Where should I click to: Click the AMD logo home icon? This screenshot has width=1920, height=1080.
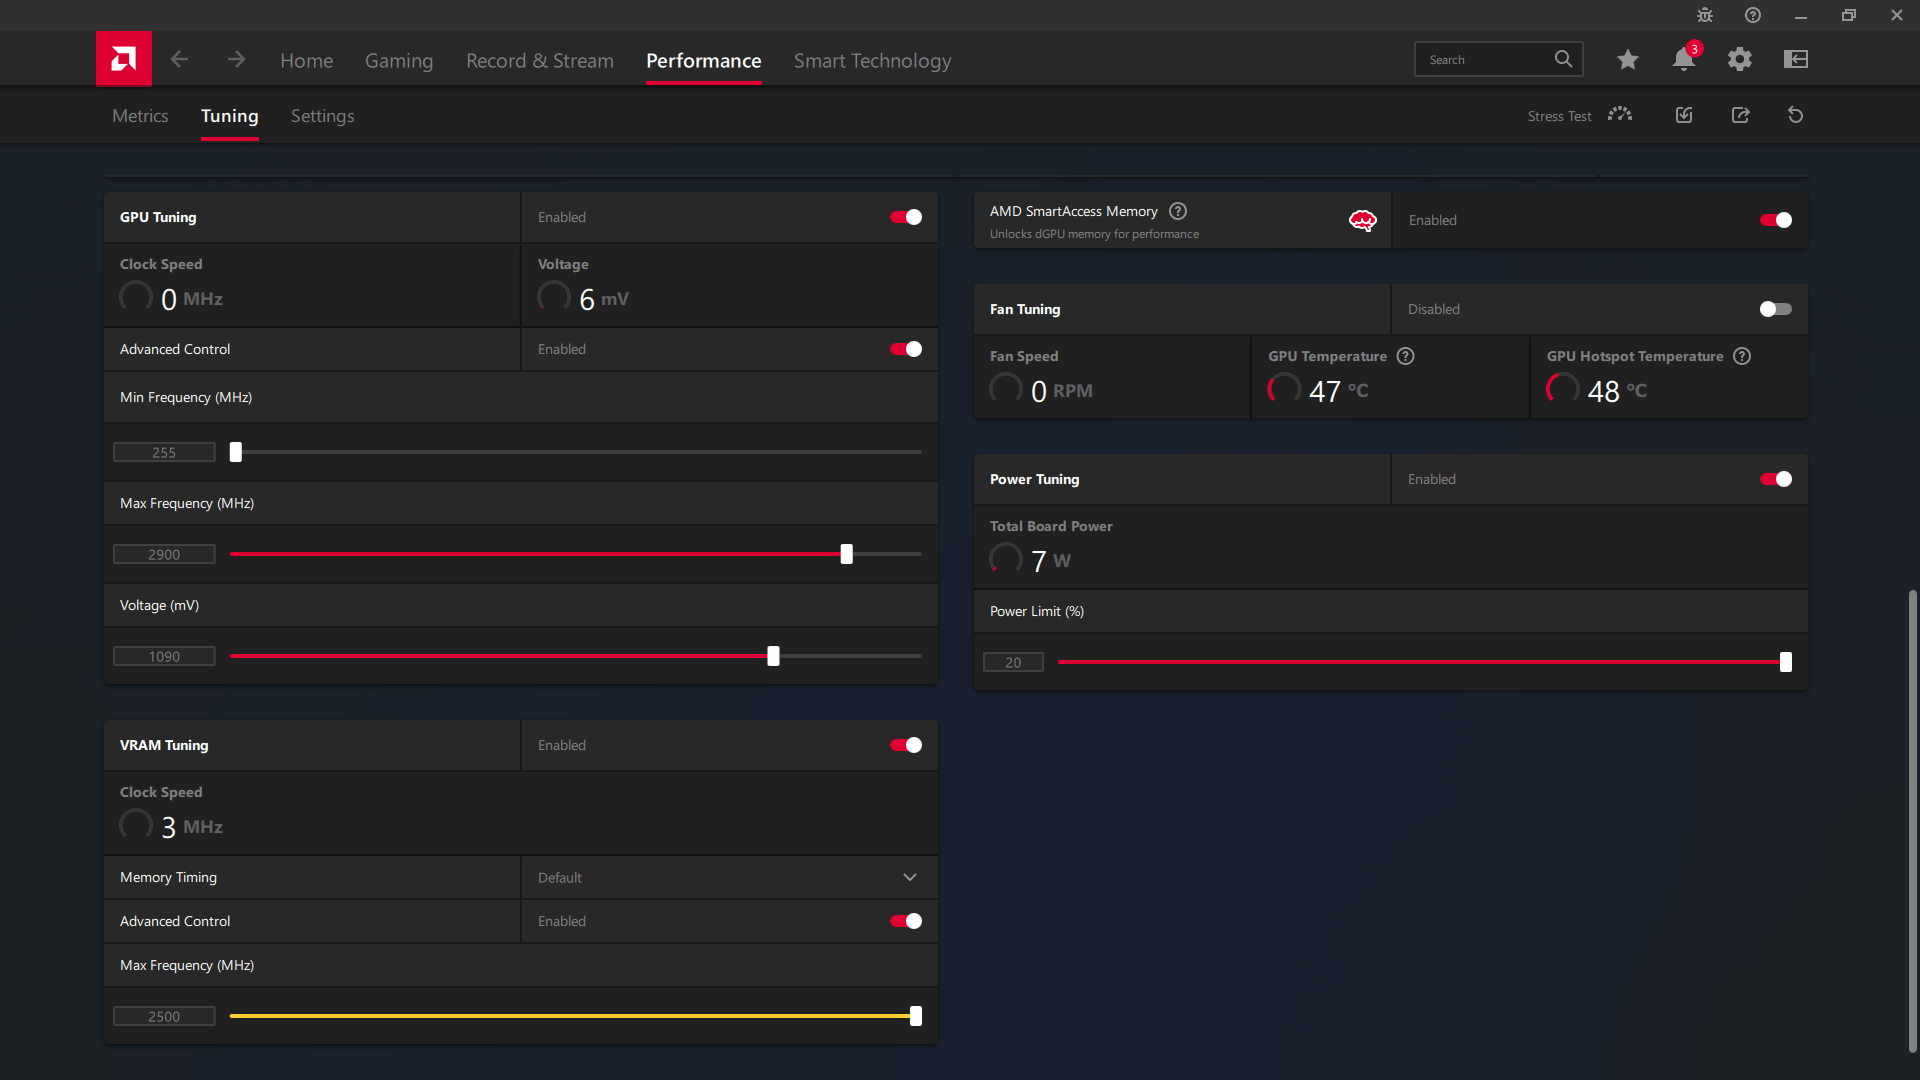[124, 59]
